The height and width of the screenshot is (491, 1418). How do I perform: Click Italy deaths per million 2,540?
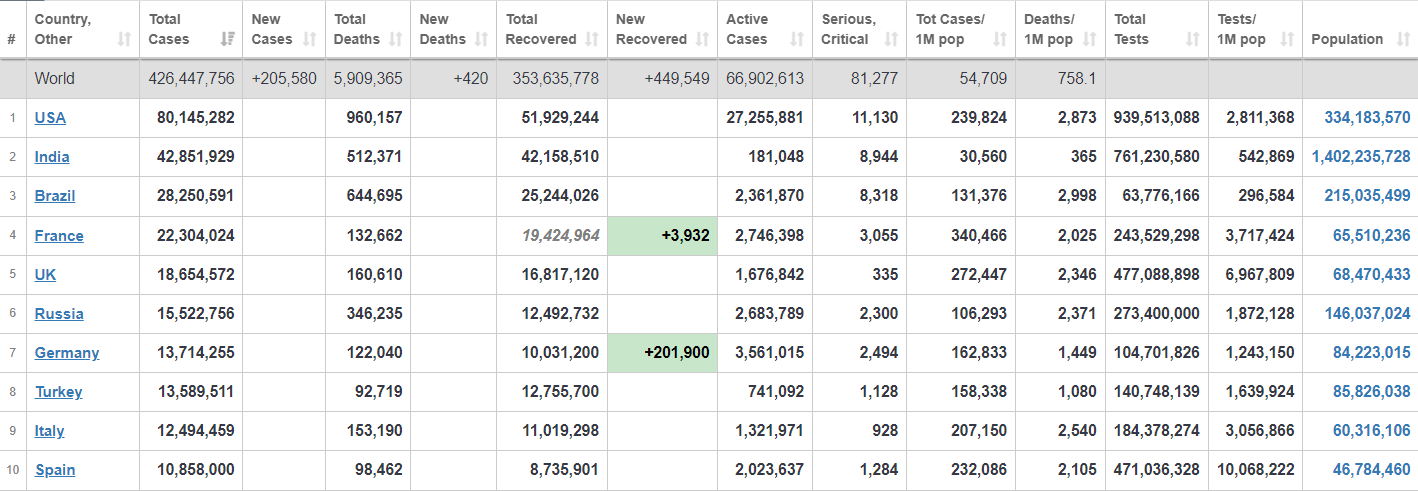click(1077, 431)
